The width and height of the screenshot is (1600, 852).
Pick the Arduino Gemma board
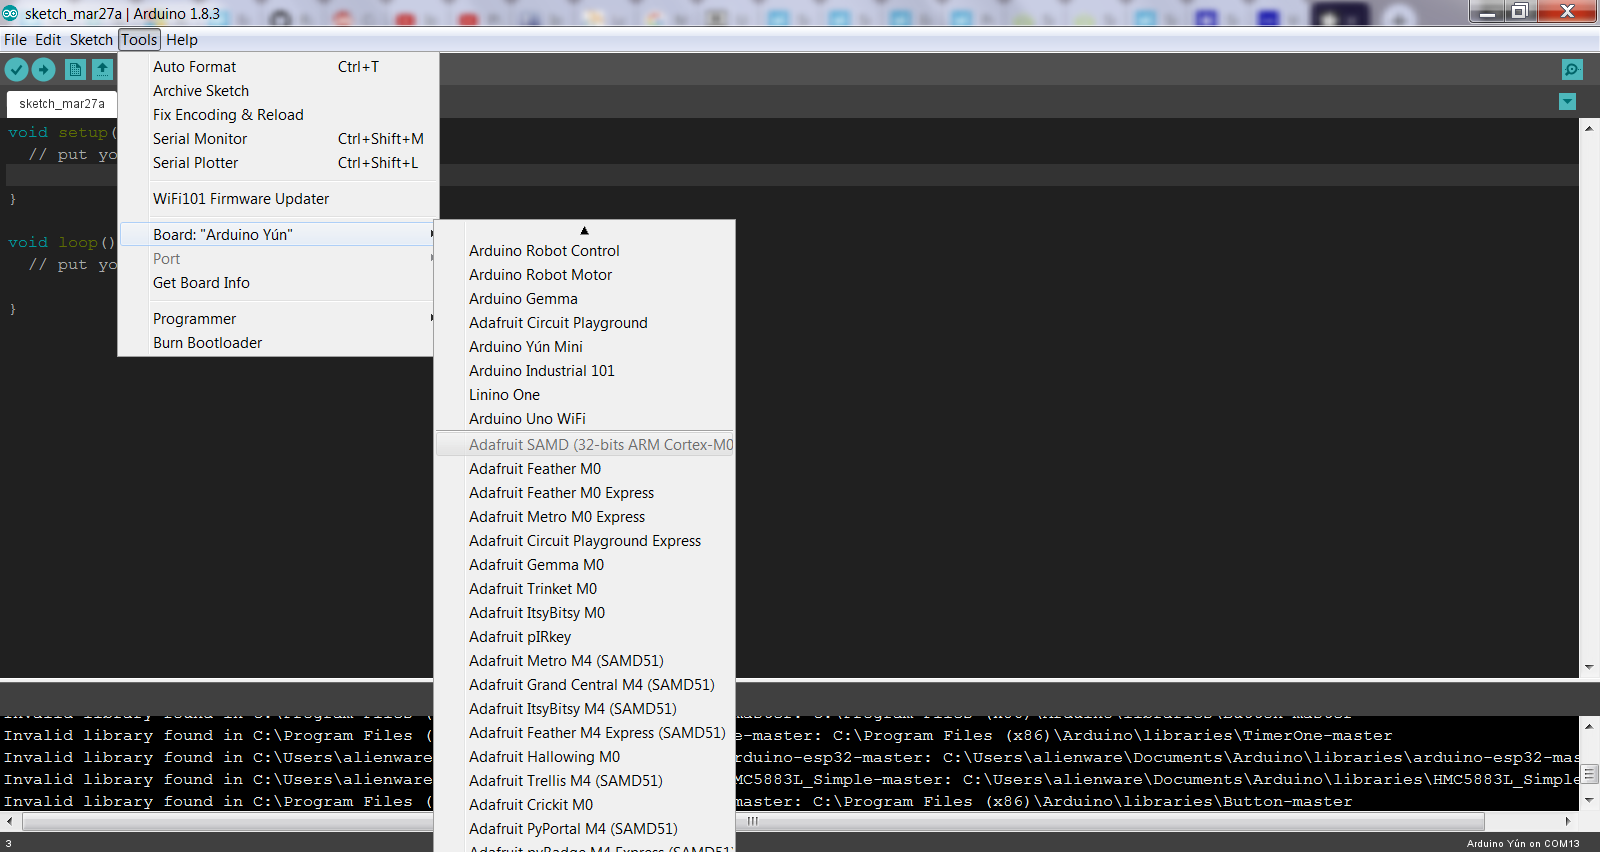[585, 299]
